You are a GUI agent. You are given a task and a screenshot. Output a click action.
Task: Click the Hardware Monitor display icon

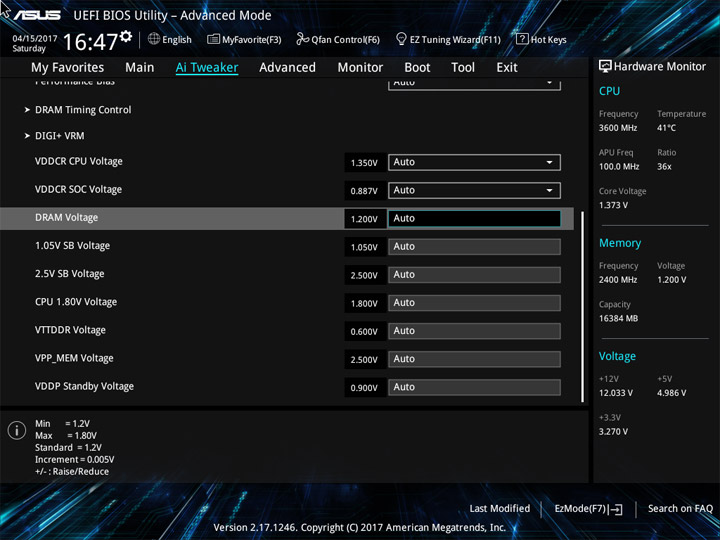(605, 66)
